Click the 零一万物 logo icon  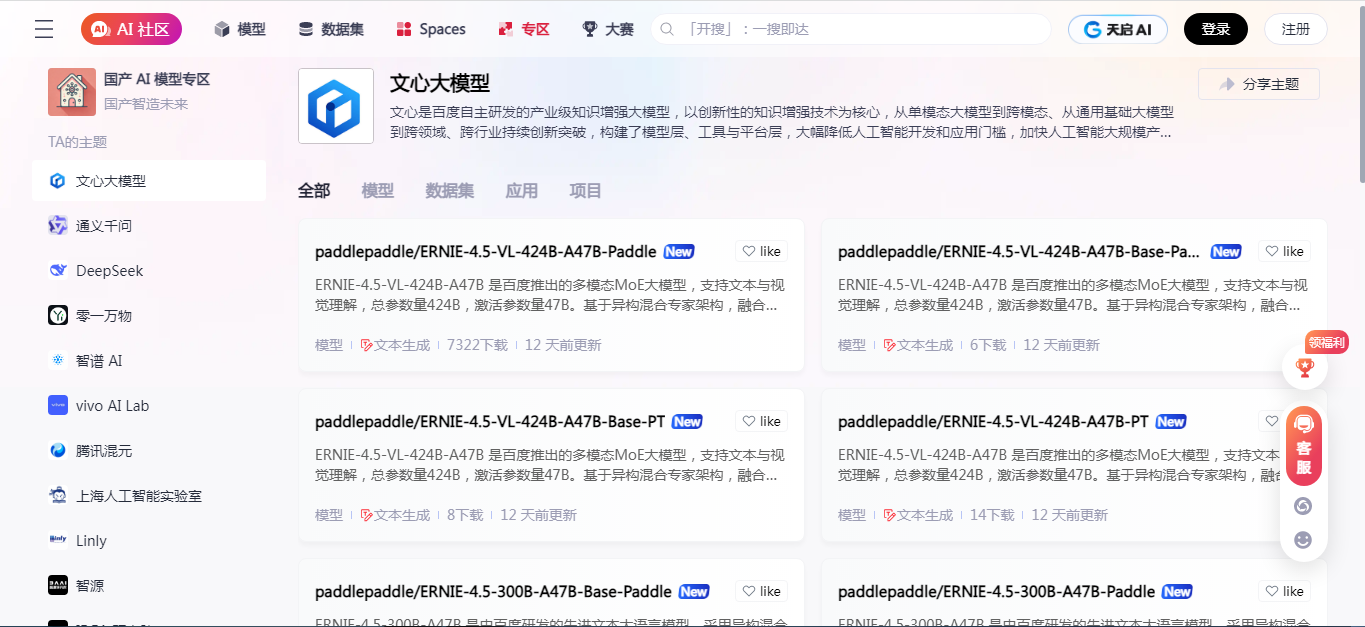tap(58, 316)
